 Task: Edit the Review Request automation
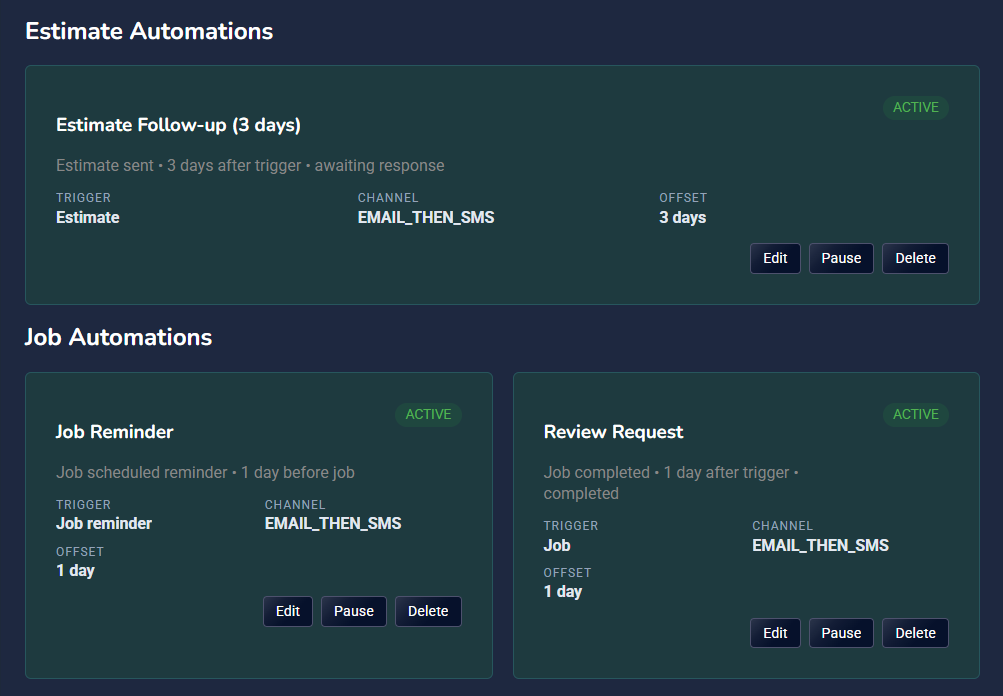coord(775,633)
